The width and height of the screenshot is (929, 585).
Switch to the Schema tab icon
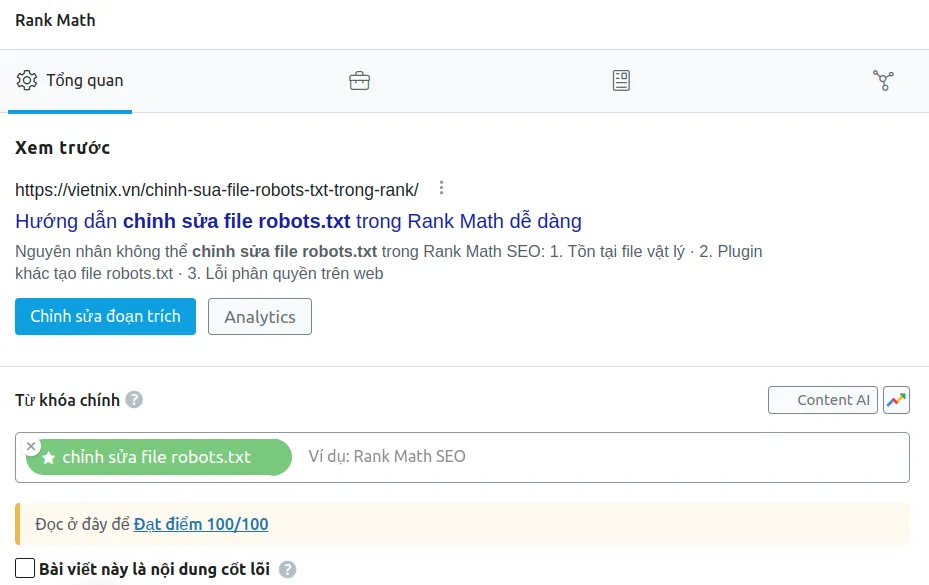point(620,80)
